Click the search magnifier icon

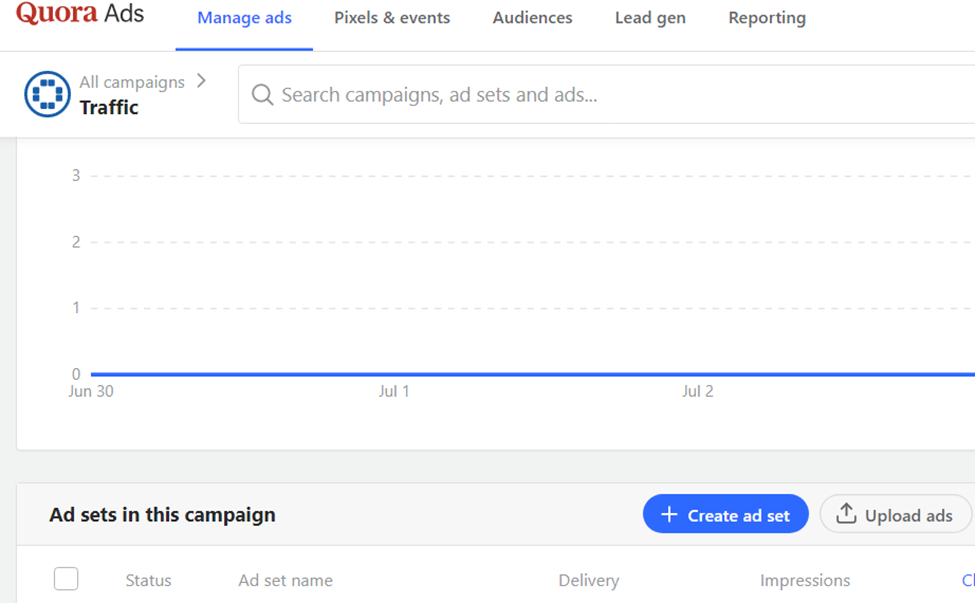pyautogui.click(x=263, y=95)
